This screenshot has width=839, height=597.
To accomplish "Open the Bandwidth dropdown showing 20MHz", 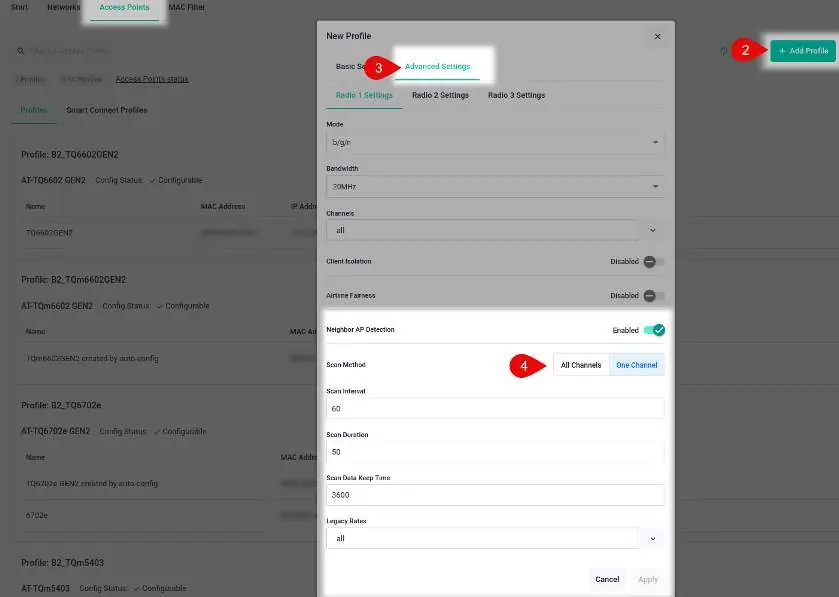I will click(x=495, y=187).
